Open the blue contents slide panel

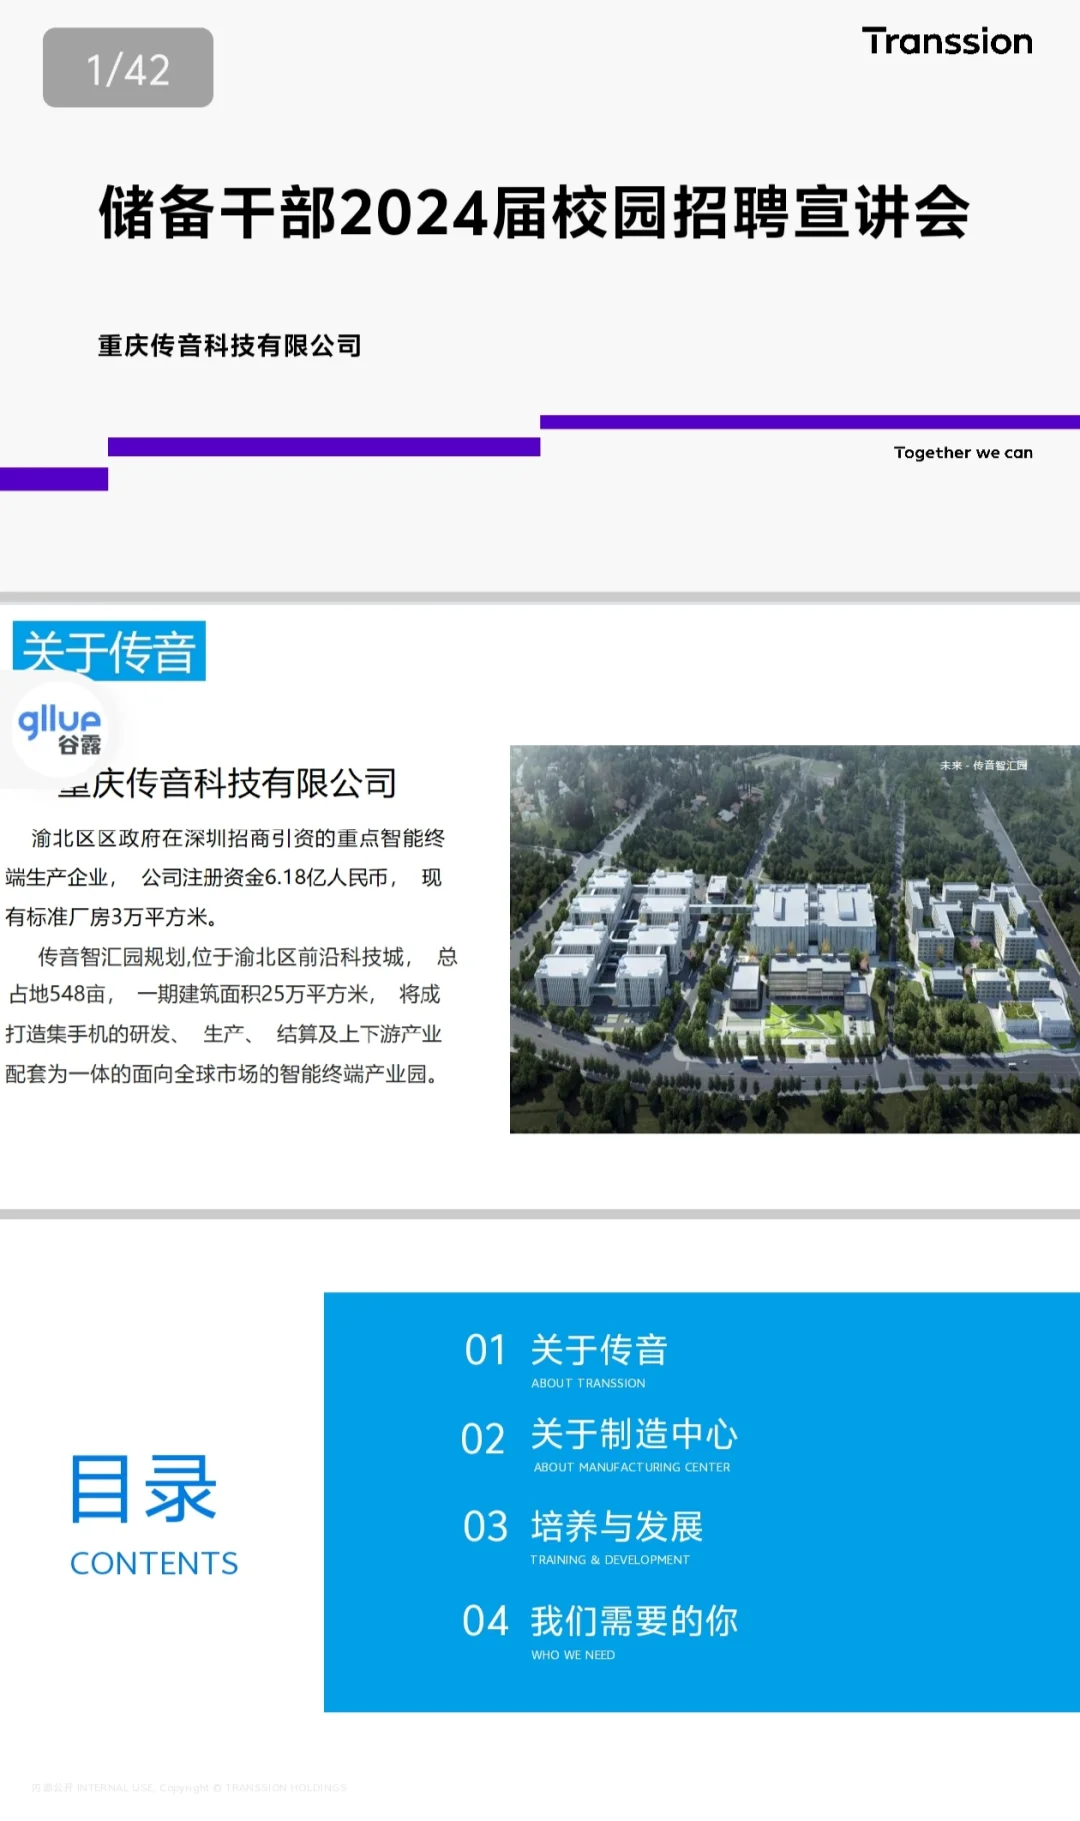pos(702,1502)
